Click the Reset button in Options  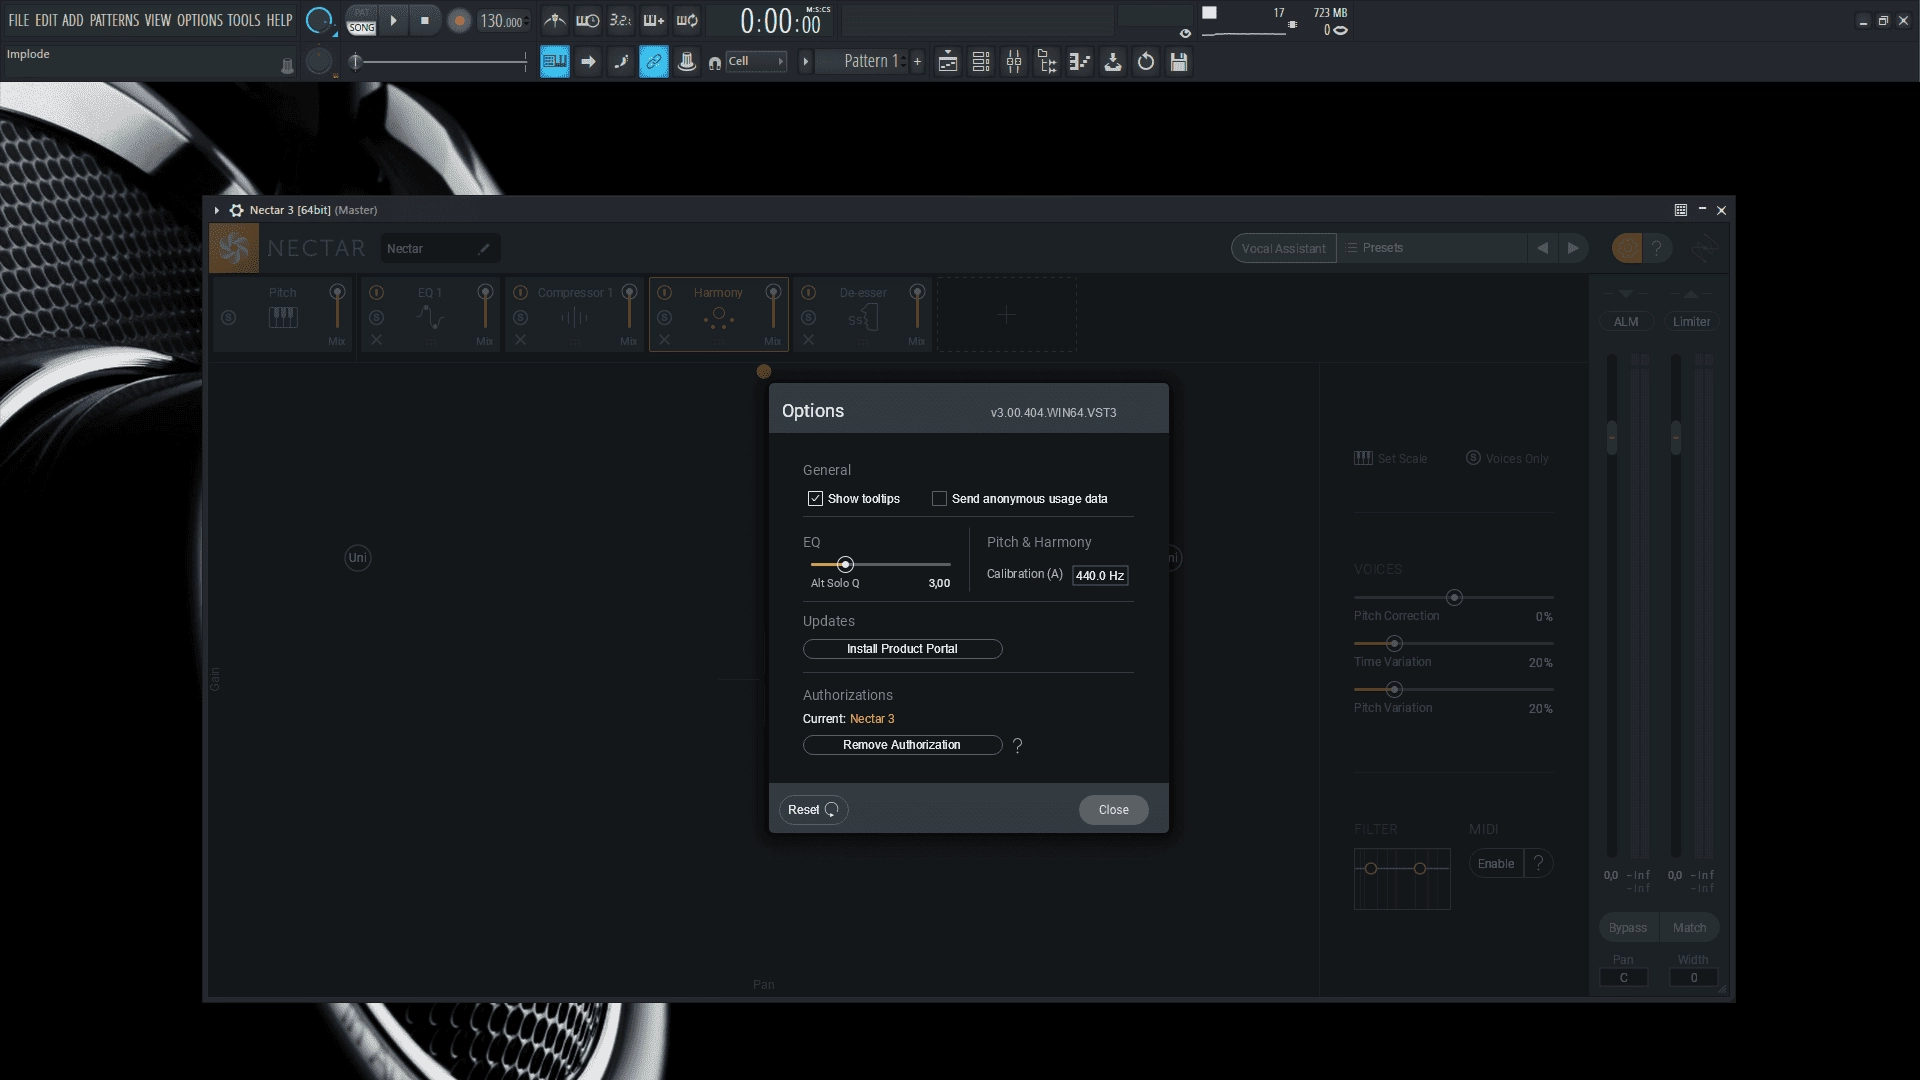(x=813, y=810)
